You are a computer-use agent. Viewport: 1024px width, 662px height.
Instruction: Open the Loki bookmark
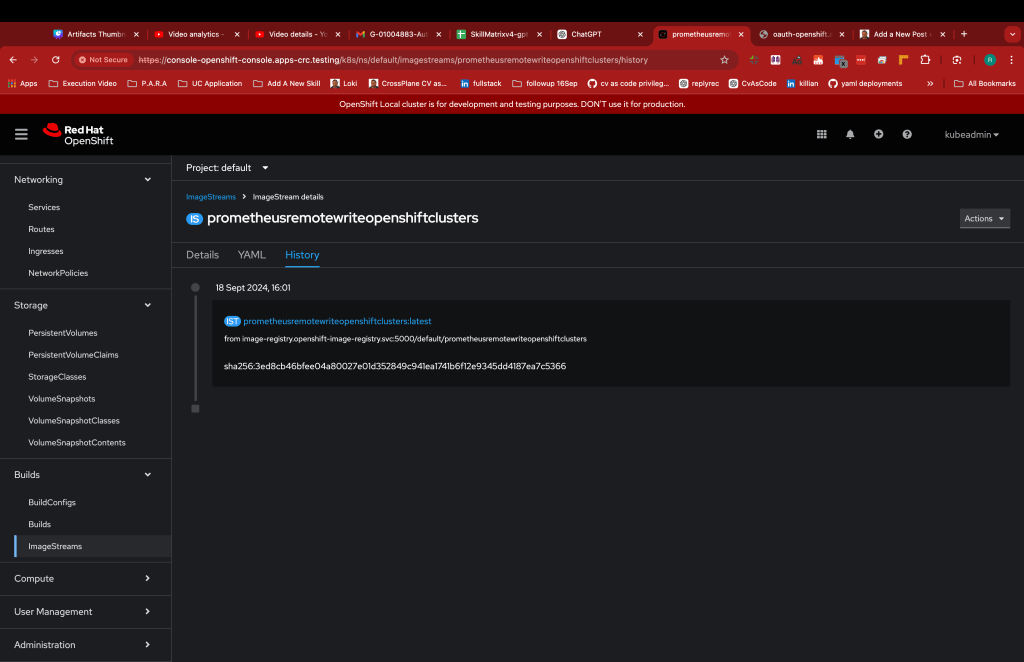(344, 84)
